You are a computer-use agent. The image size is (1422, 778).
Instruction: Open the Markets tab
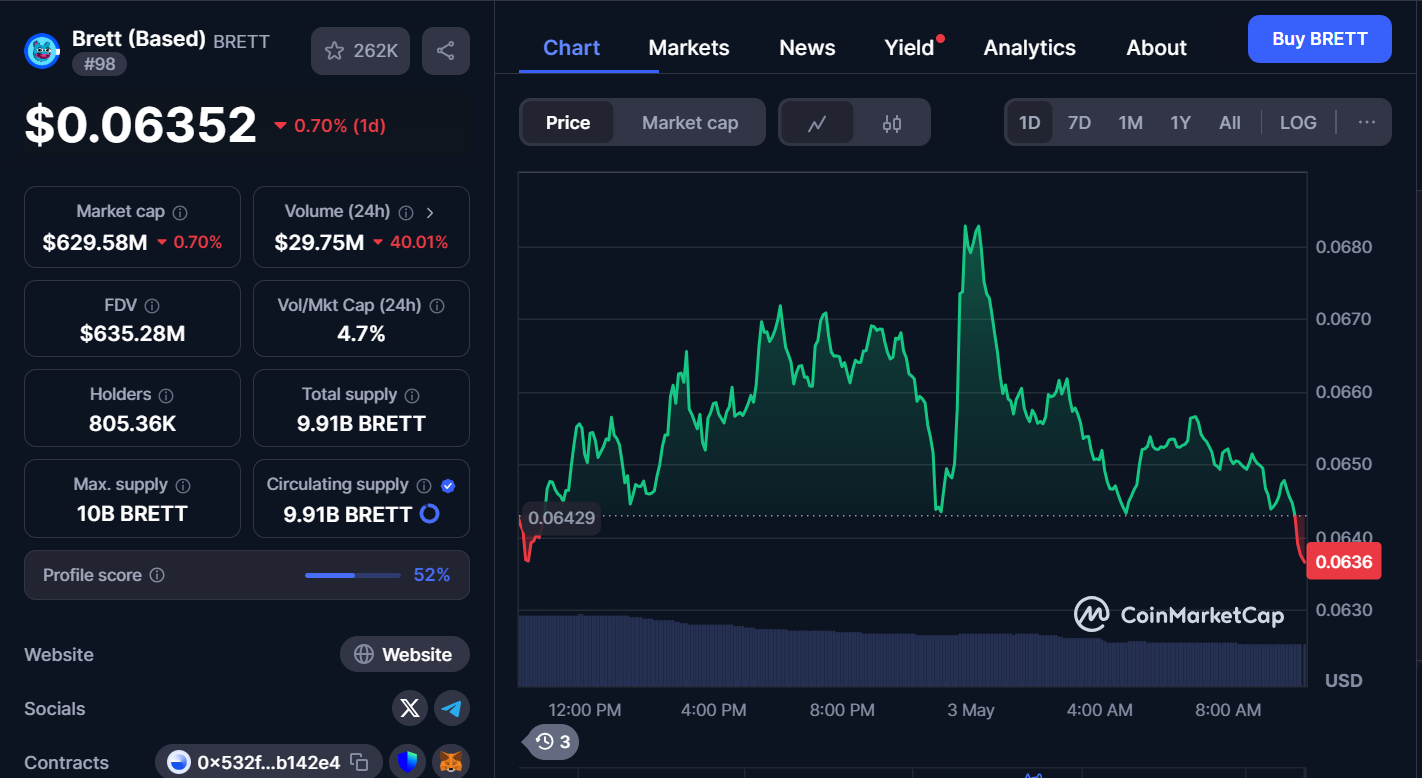coord(689,47)
